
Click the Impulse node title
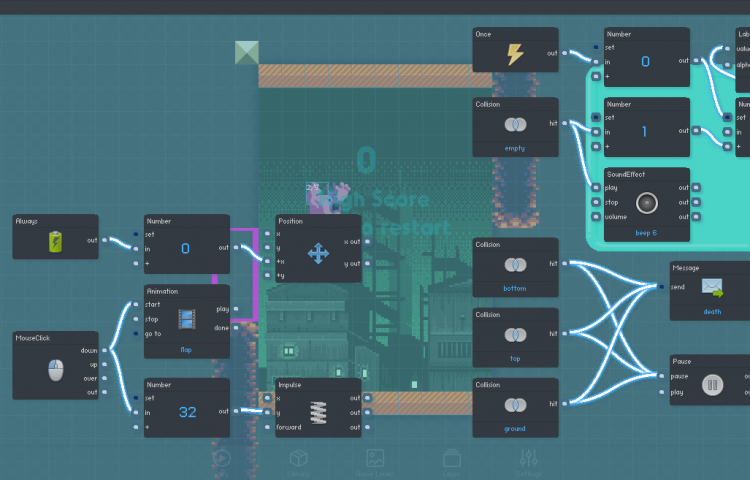(x=290, y=385)
